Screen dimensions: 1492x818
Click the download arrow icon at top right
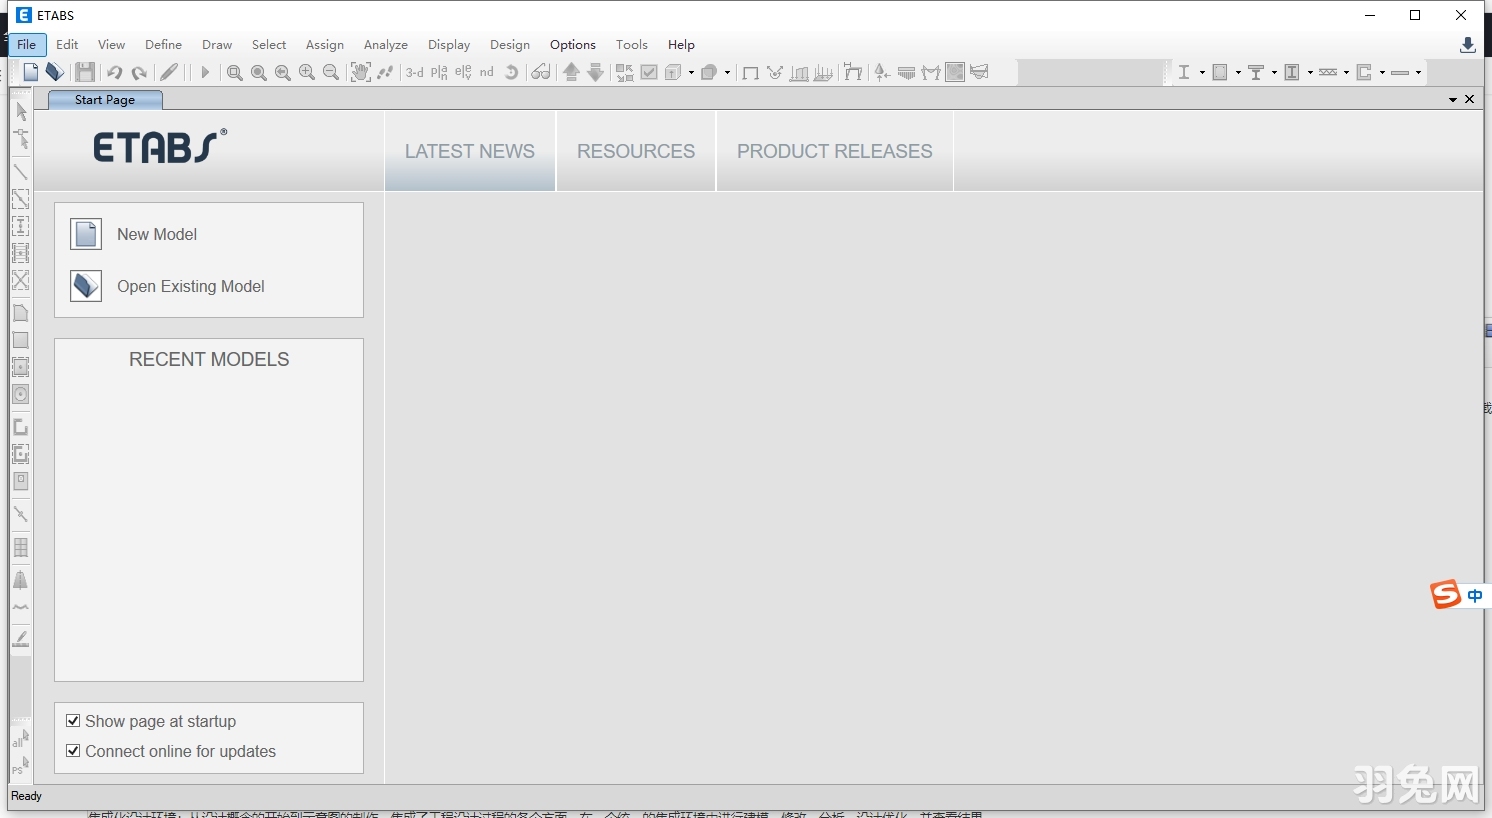tap(1467, 45)
